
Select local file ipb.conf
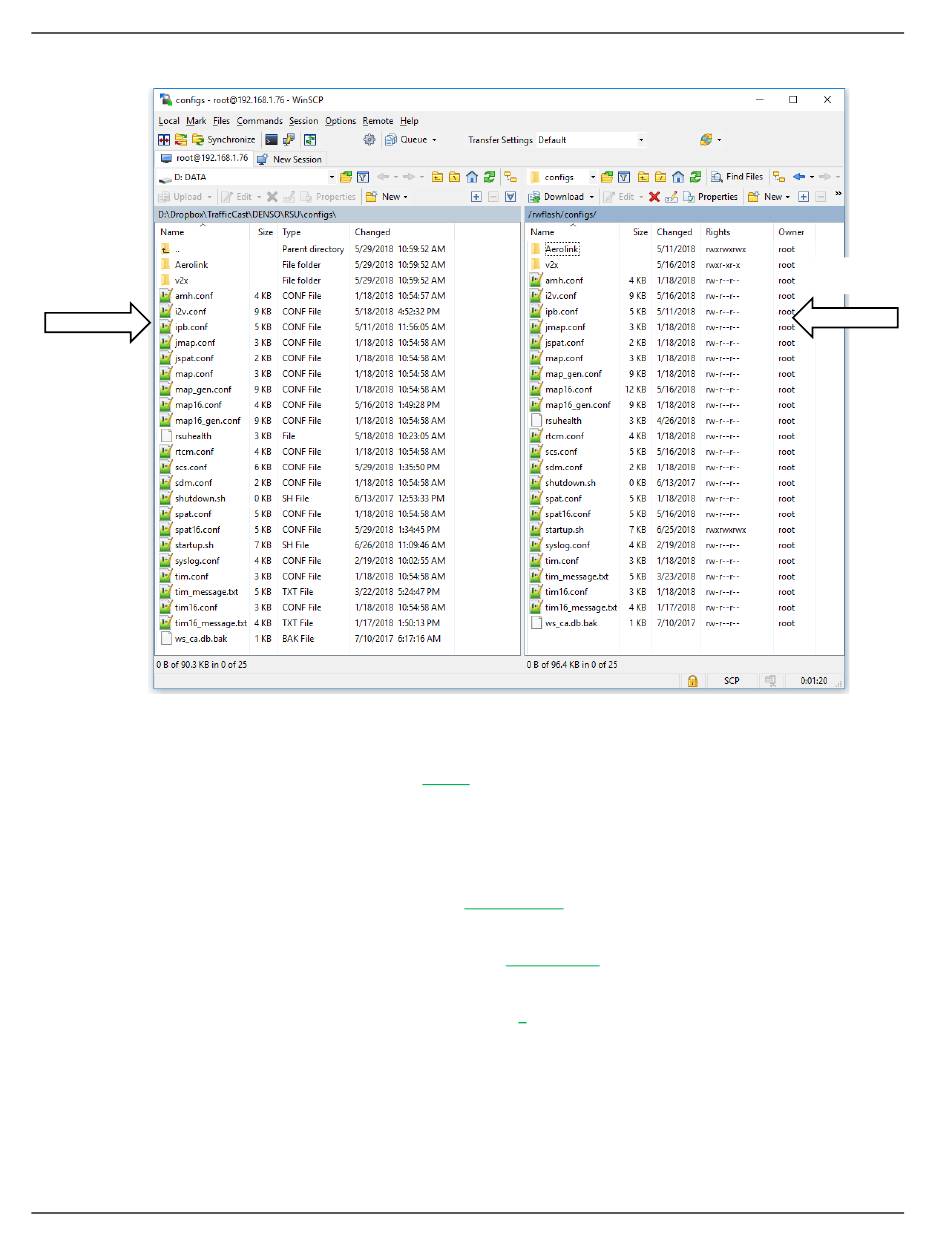tap(191, 327)
